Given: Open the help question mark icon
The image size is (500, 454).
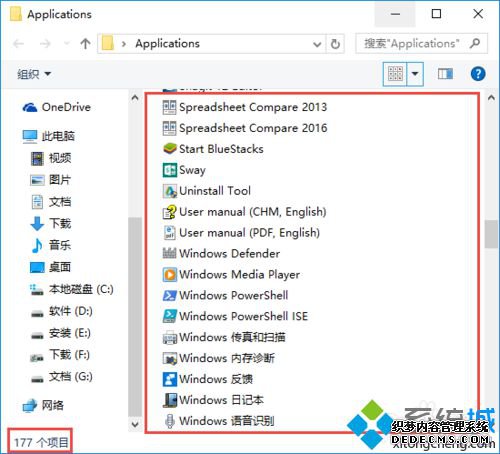Looking at the screenshot, I should point(478,74).
